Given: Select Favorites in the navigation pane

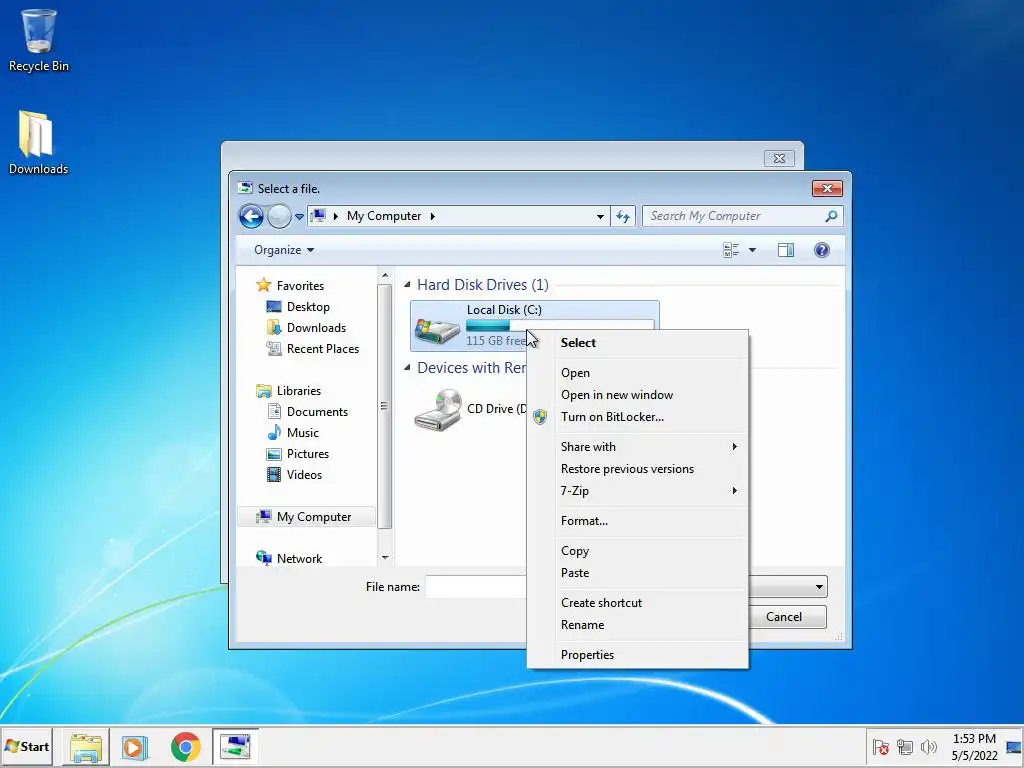Looking at the screenshot, I should 291,285.
